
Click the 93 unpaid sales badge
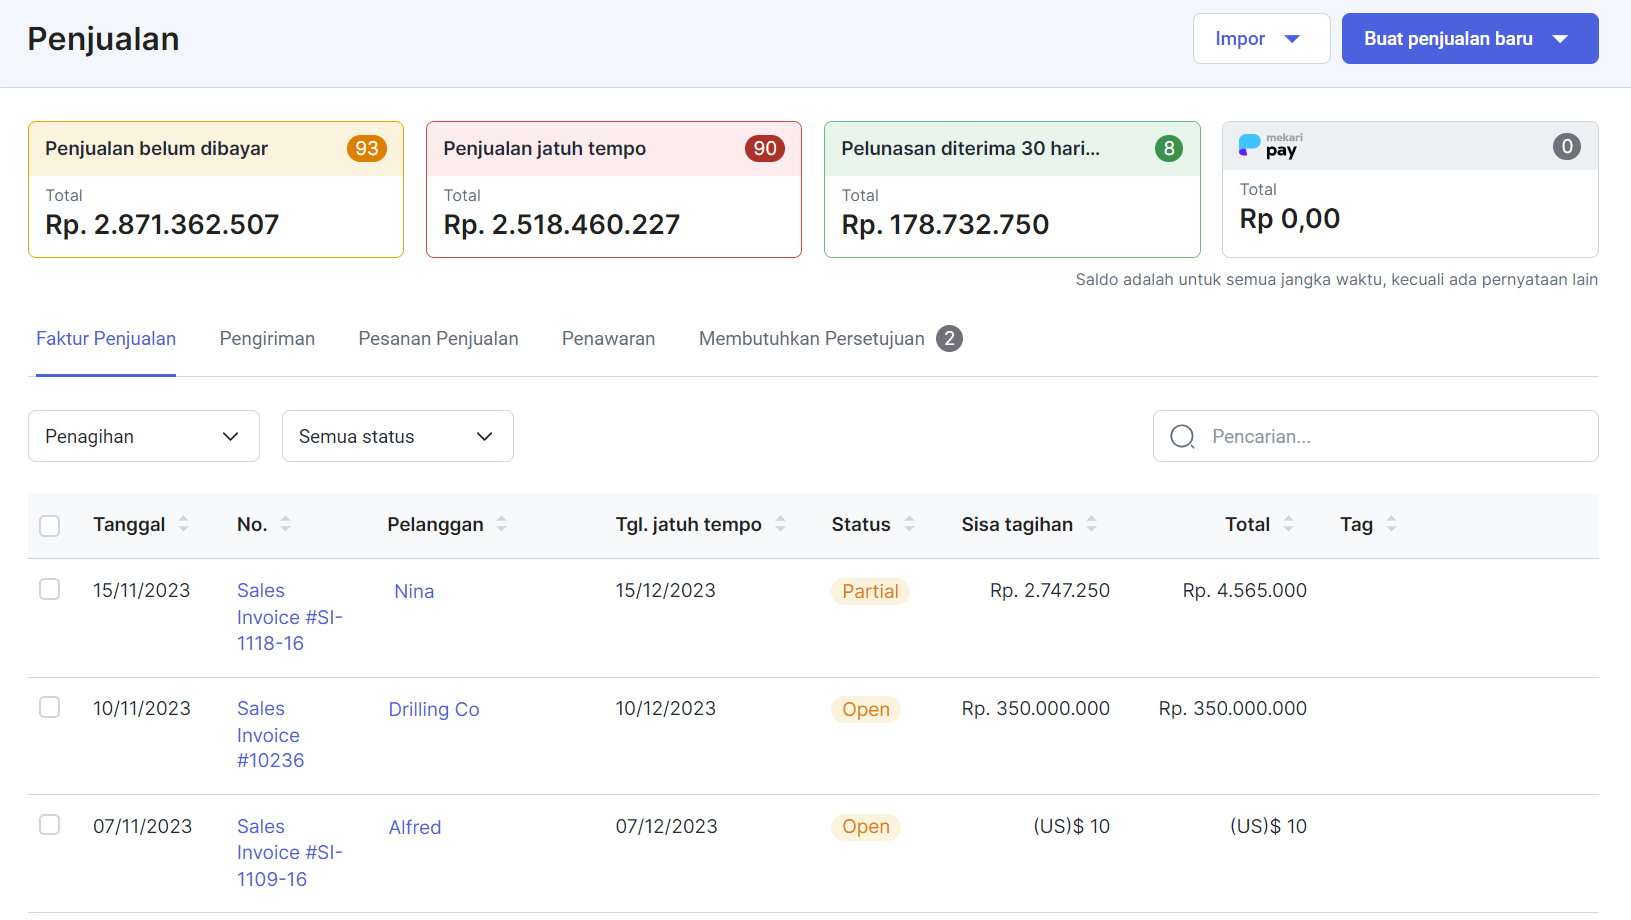pos(367,148)
